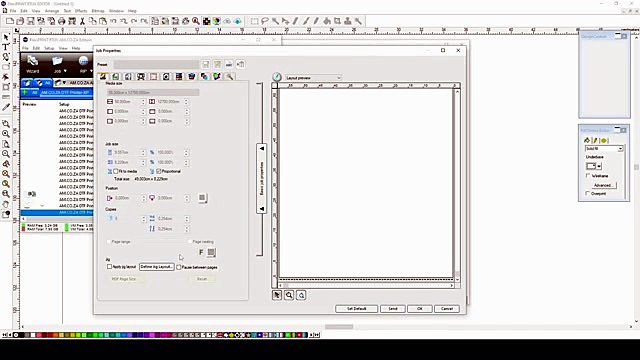Create a new document from main toolbar

10,21
